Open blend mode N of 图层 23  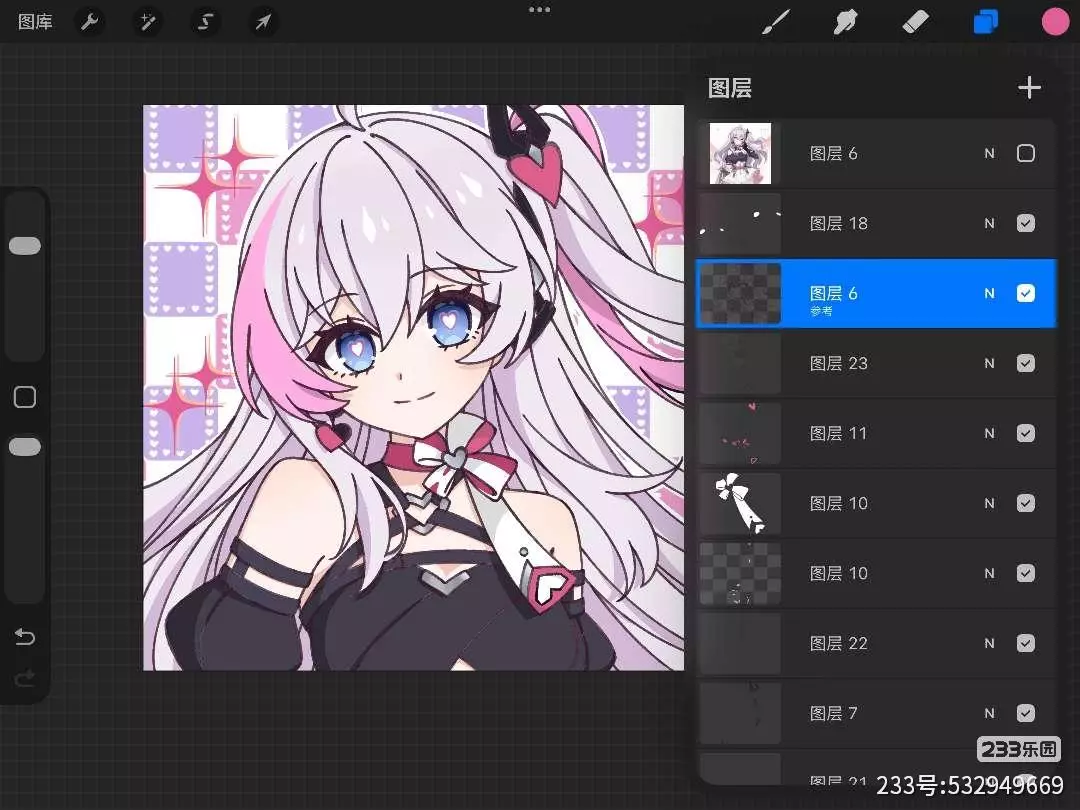pyautogui.click(x=989, y=363)
